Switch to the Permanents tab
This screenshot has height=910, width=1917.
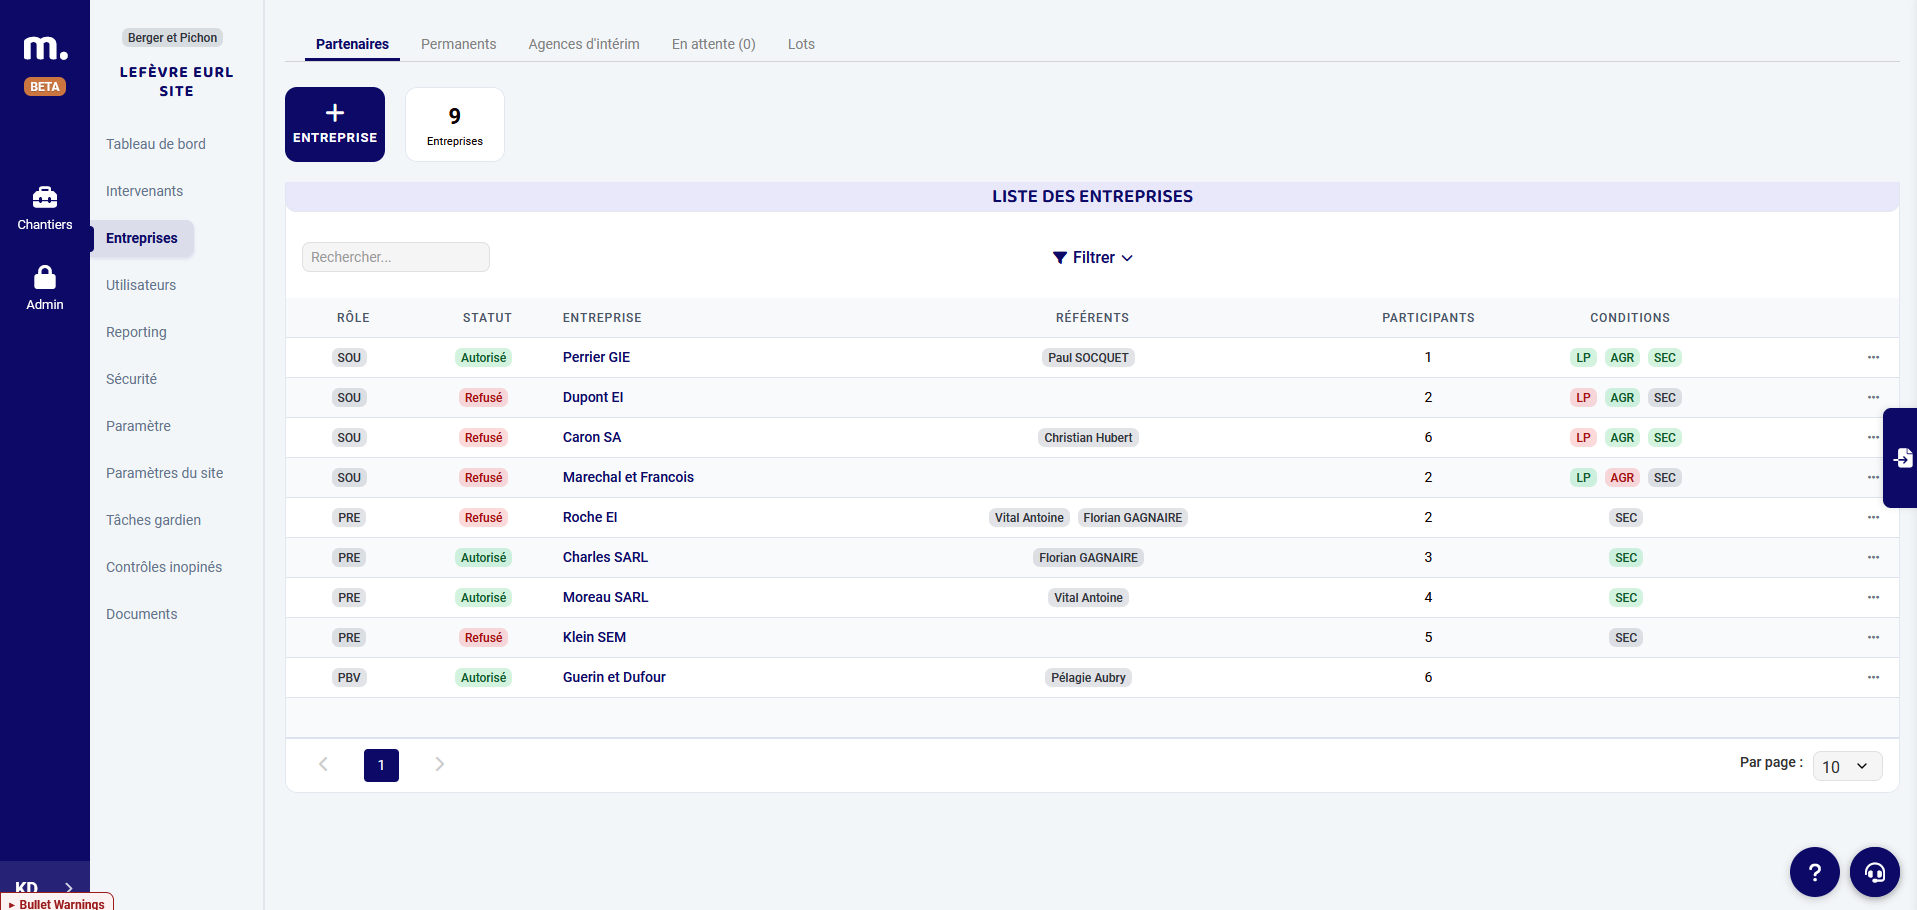[x=458, y=44]
